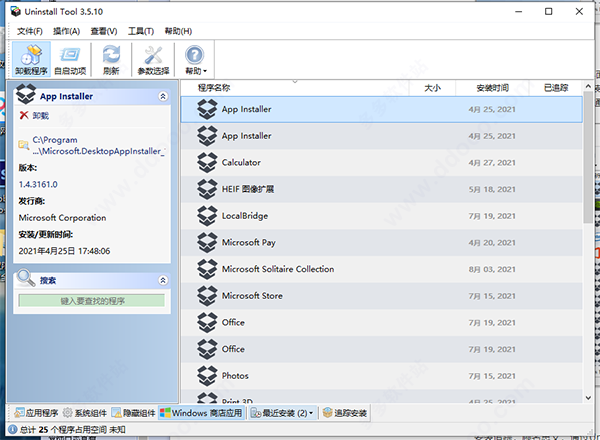600x440 pixels.
Task: Click the scroll down arrow of program list
Action: click(588, 398)
